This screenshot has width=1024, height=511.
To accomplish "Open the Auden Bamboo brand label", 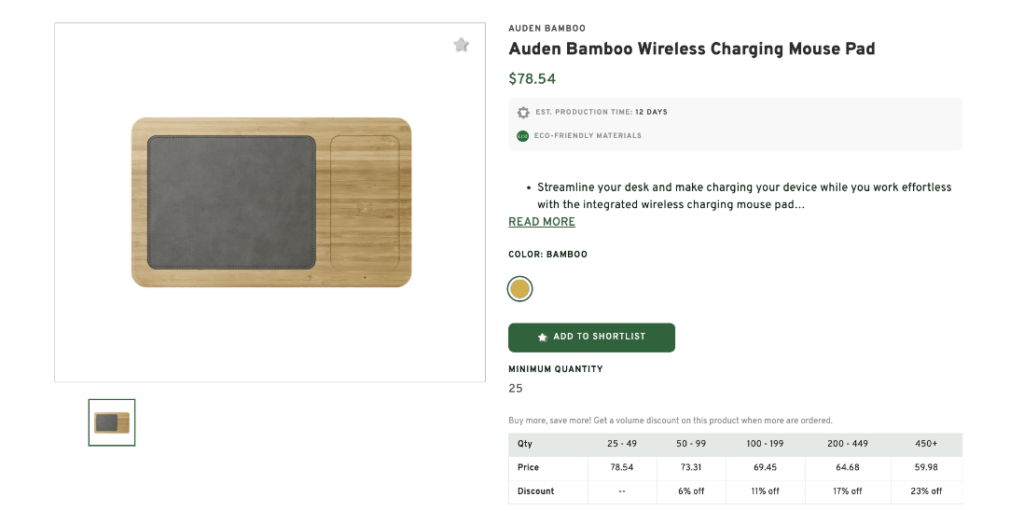I will (x=547, y=29).
